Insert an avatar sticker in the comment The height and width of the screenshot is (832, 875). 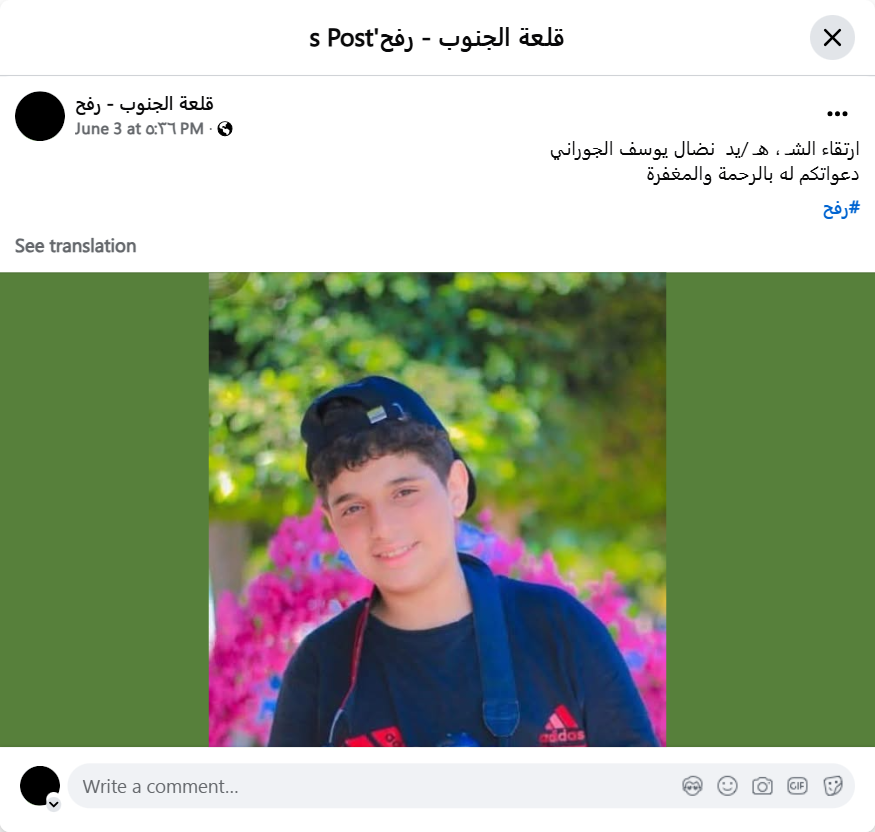click(x=692, y=786)
